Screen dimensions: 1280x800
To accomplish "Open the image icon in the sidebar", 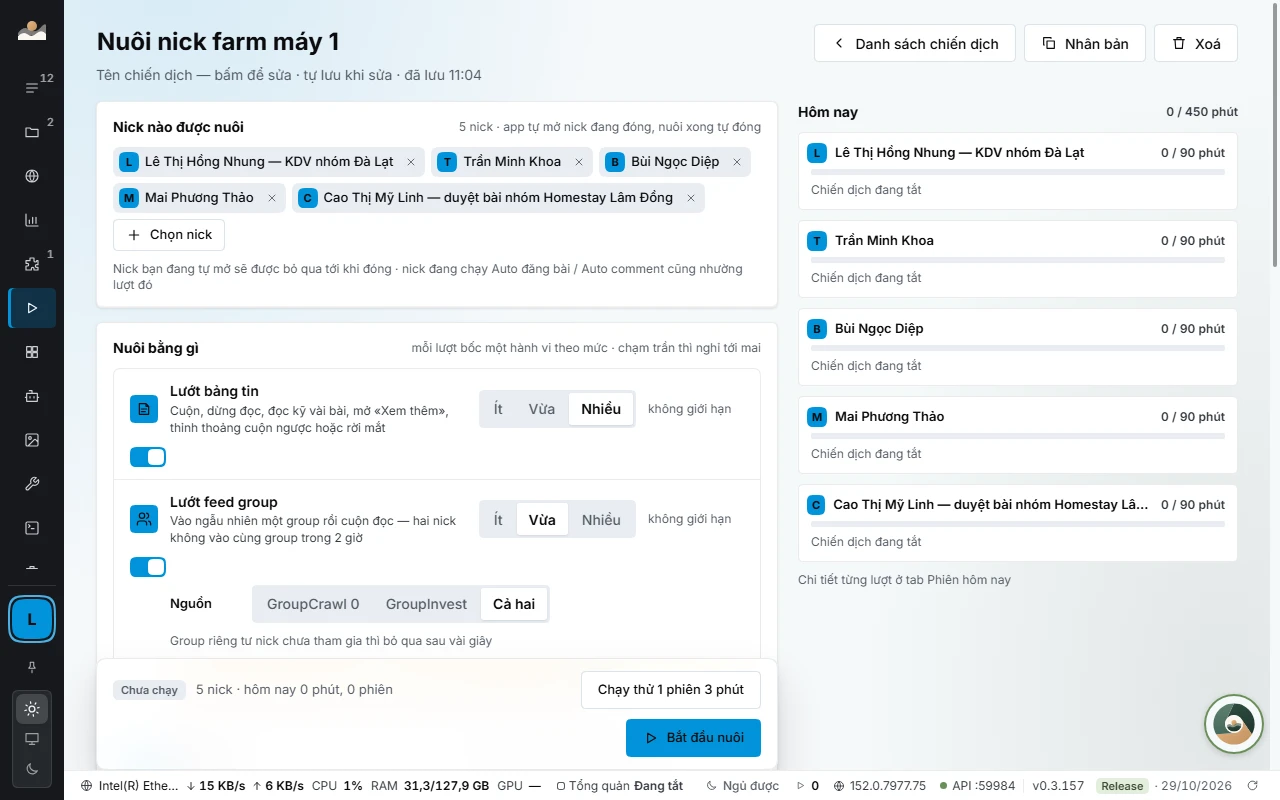I will (x=32, y=440).
